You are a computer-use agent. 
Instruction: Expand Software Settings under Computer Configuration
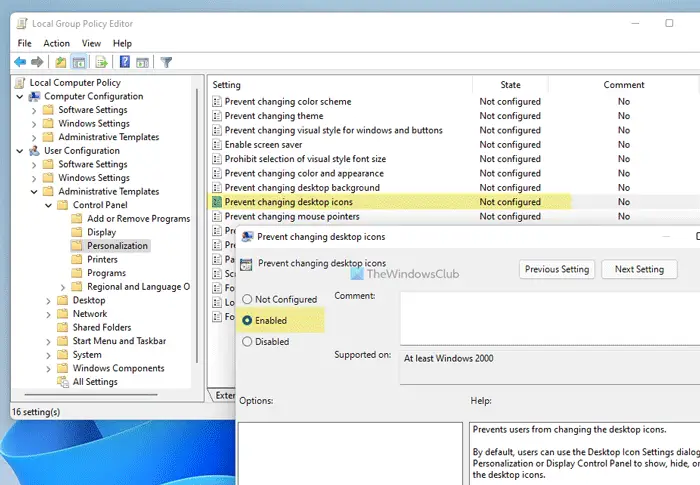click(34, 110)
